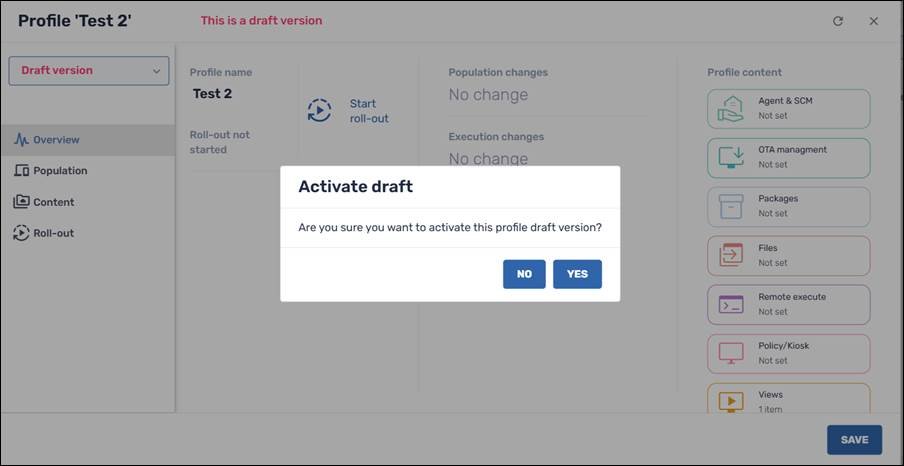
Task: Switch to the Population section
Action: coord(60,171)
